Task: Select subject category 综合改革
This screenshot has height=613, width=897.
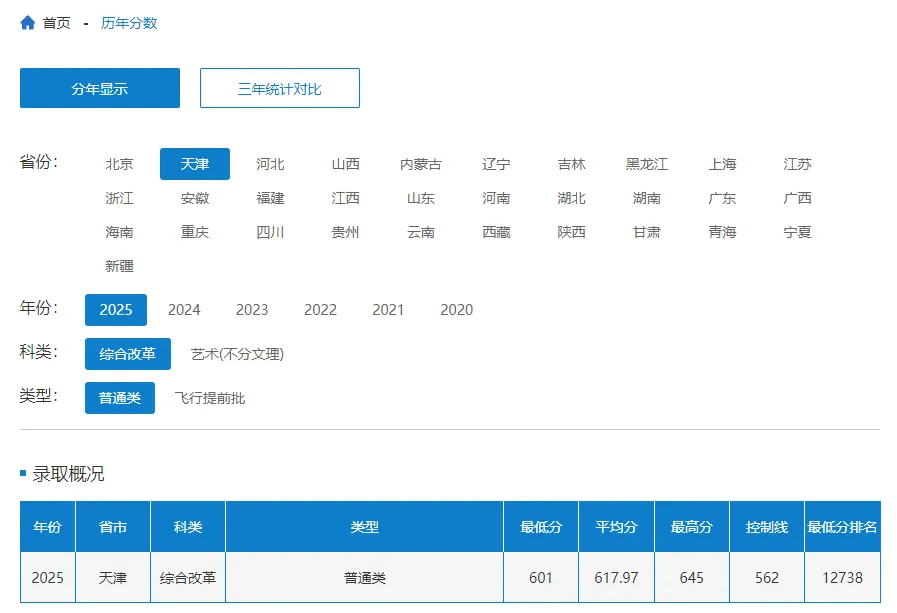Action: tap(128, 353)
